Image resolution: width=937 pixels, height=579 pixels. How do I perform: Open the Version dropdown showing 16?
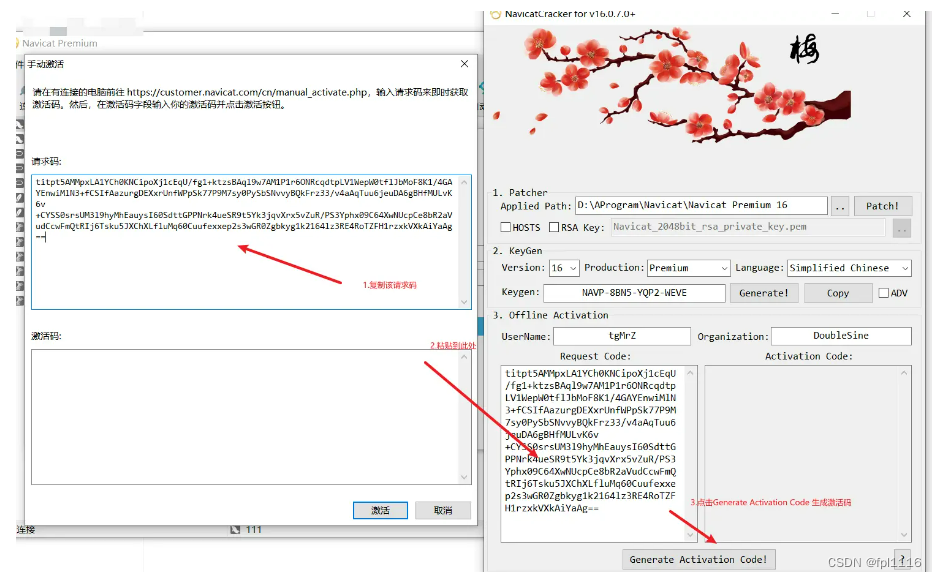(x=564, y=268)
